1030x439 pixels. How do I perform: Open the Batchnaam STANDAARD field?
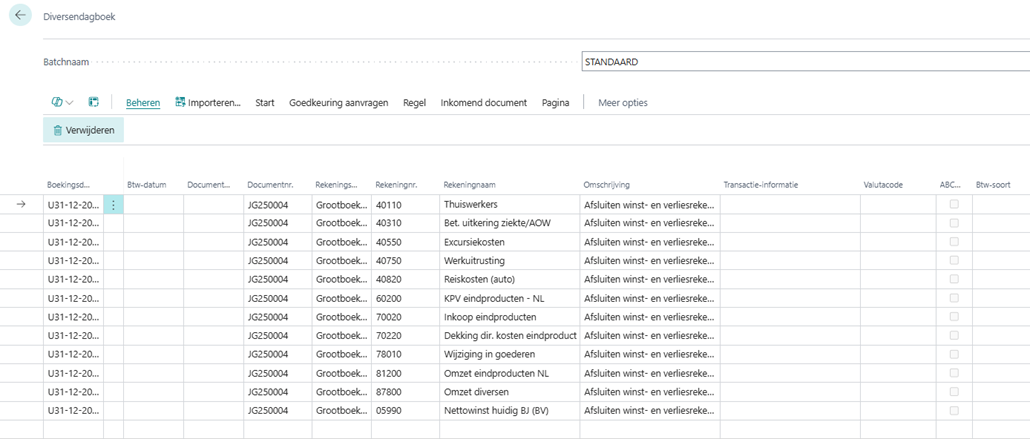(804, 62)
